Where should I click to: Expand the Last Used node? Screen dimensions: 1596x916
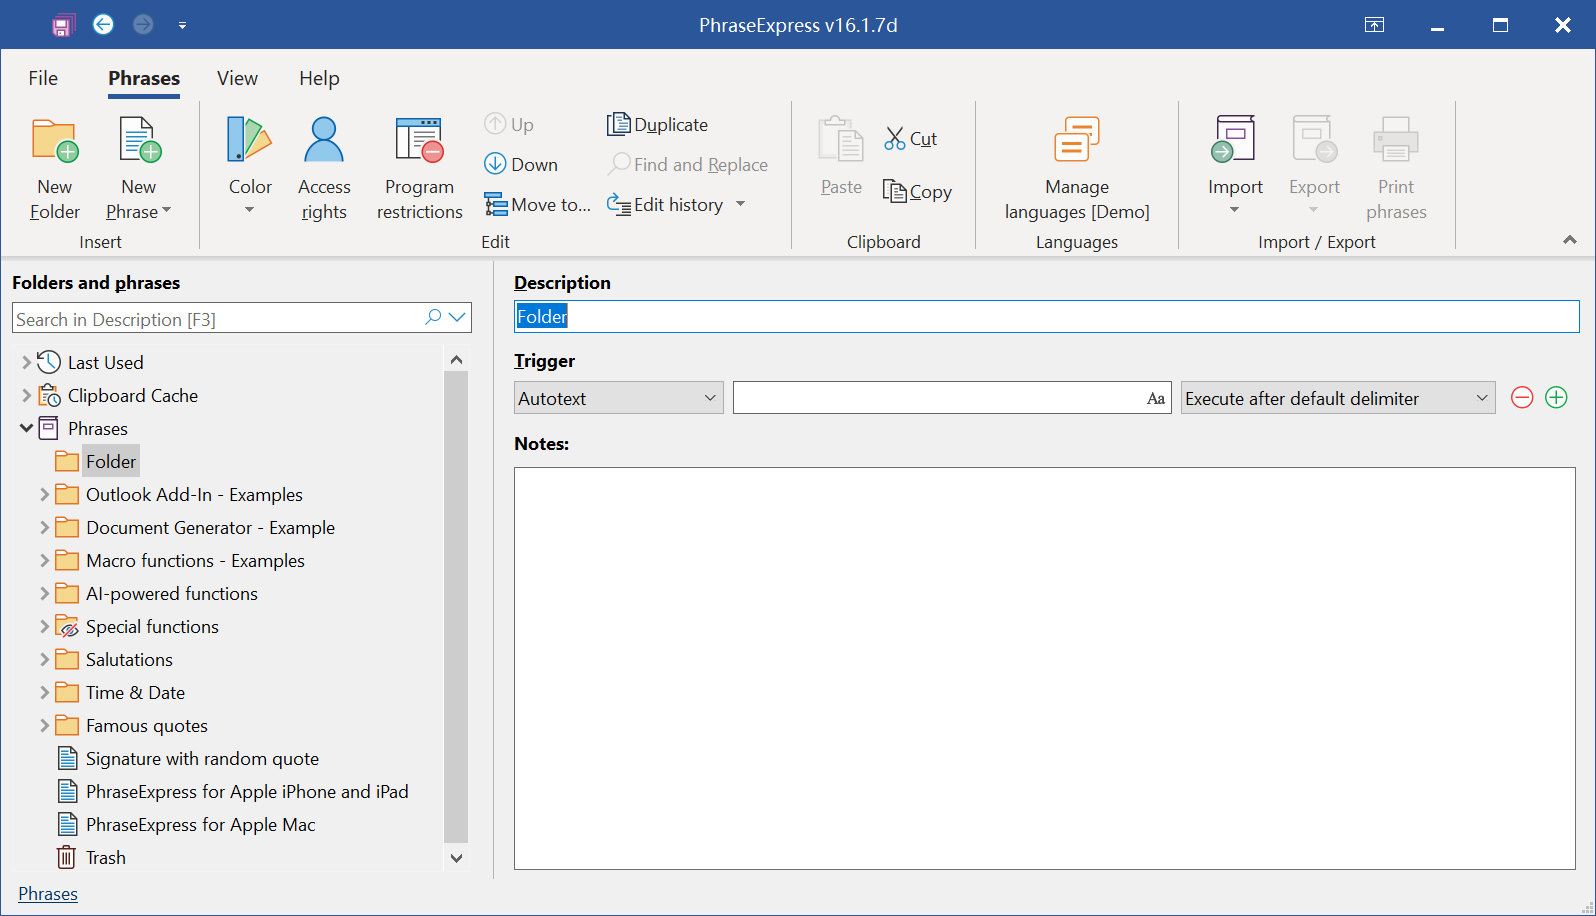26,362
